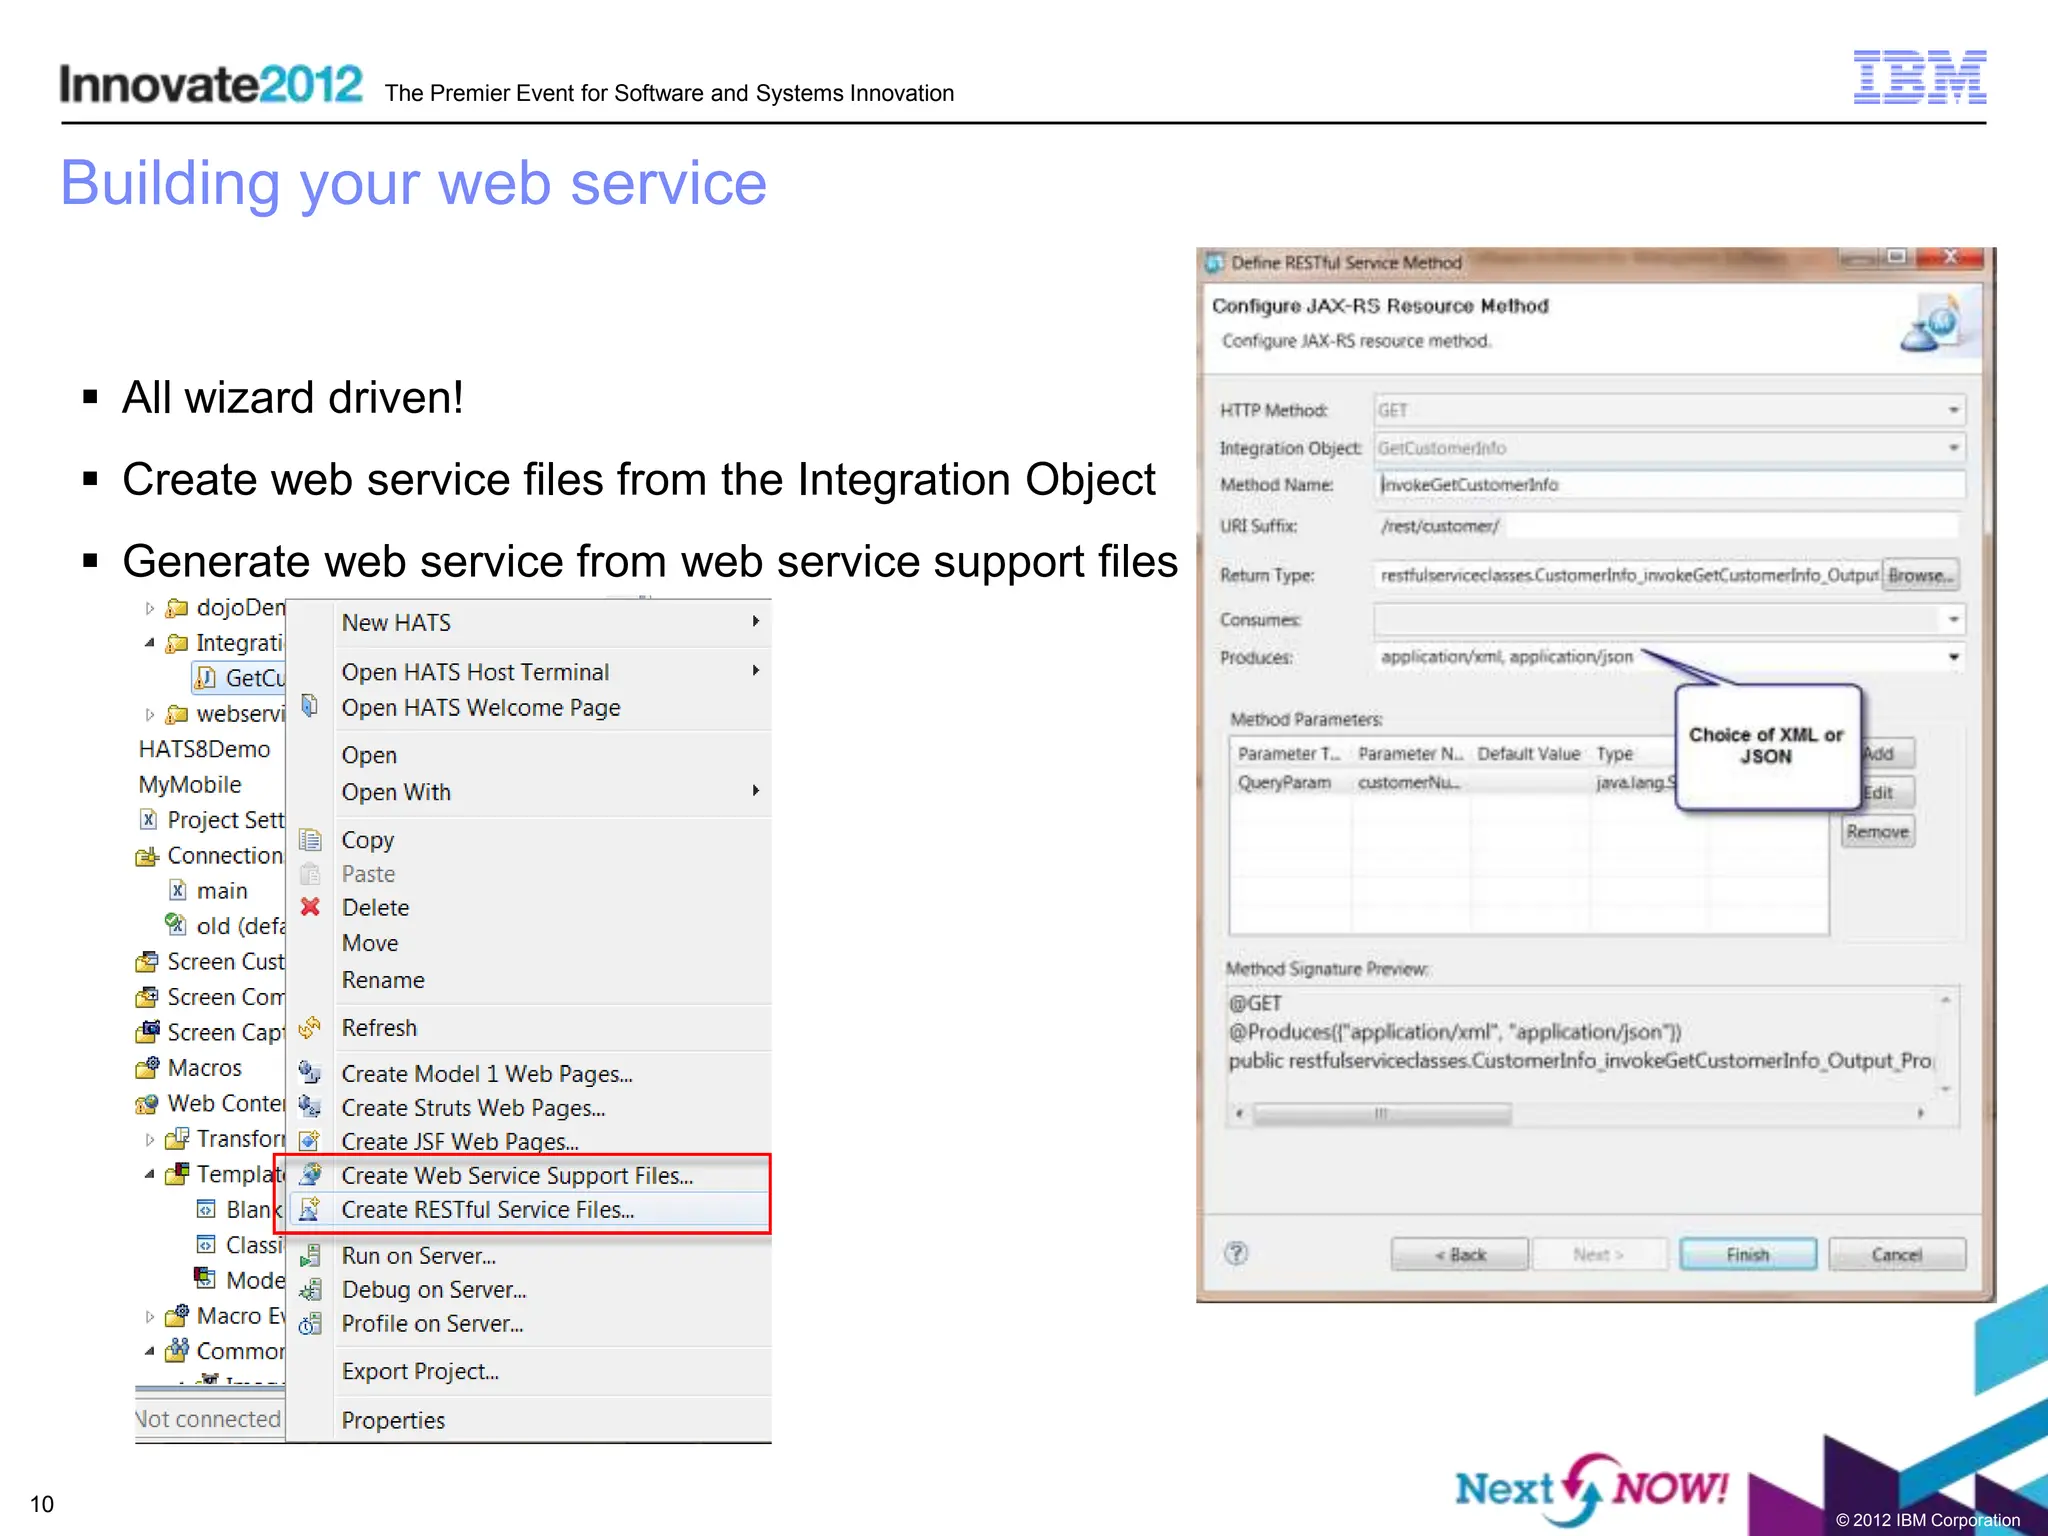Select MyMobile project in tree

(x=190, y=785)
